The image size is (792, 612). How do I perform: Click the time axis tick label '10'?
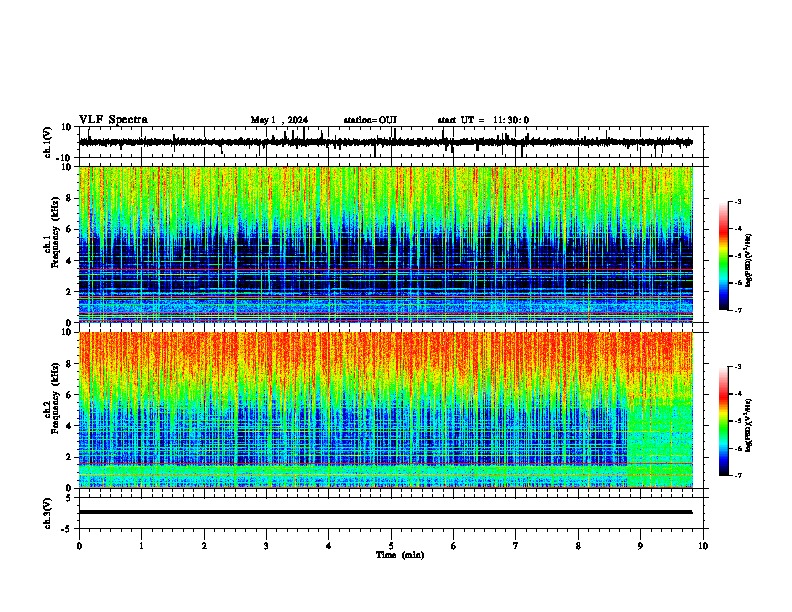703,546
